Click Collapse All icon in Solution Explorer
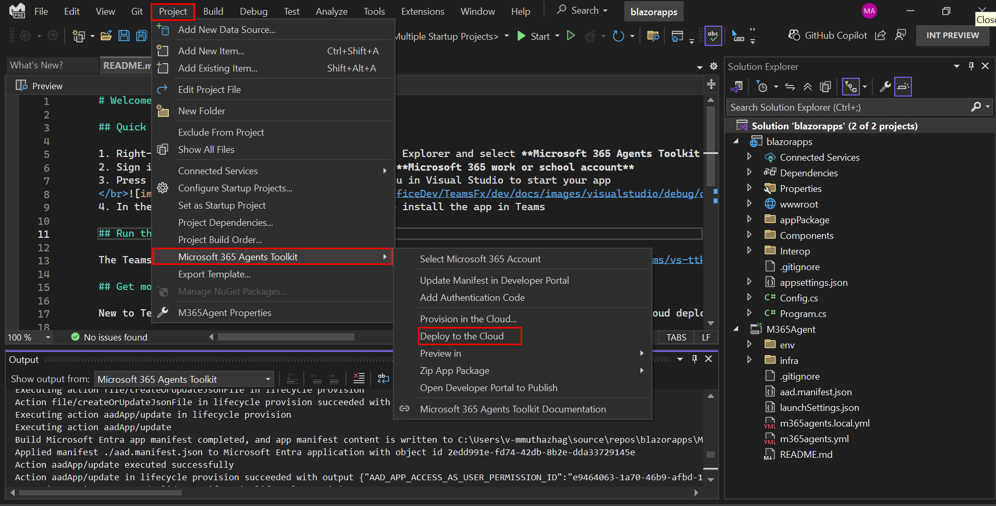This screenshot has width=996, height=506. [x=807, y=87]
